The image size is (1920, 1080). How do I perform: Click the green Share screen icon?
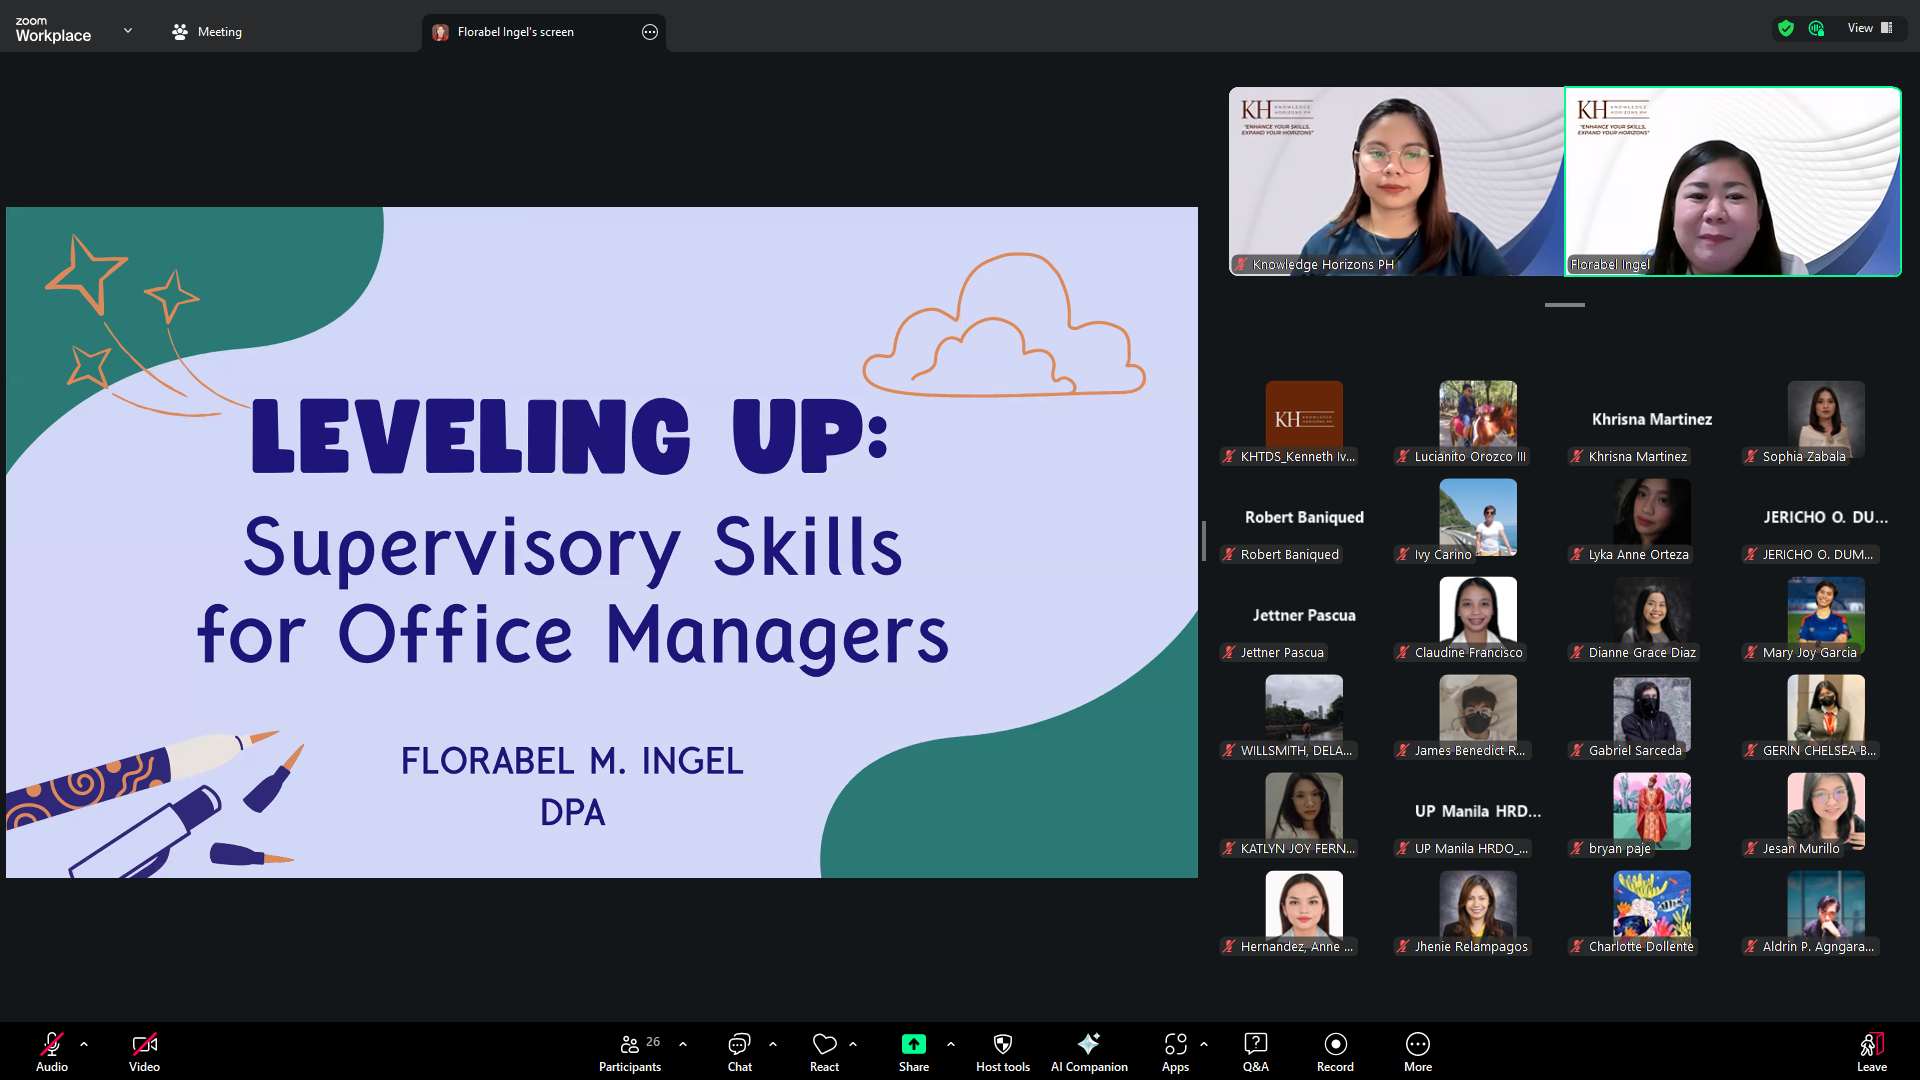pyautogui.click(x=913, y=1045)
